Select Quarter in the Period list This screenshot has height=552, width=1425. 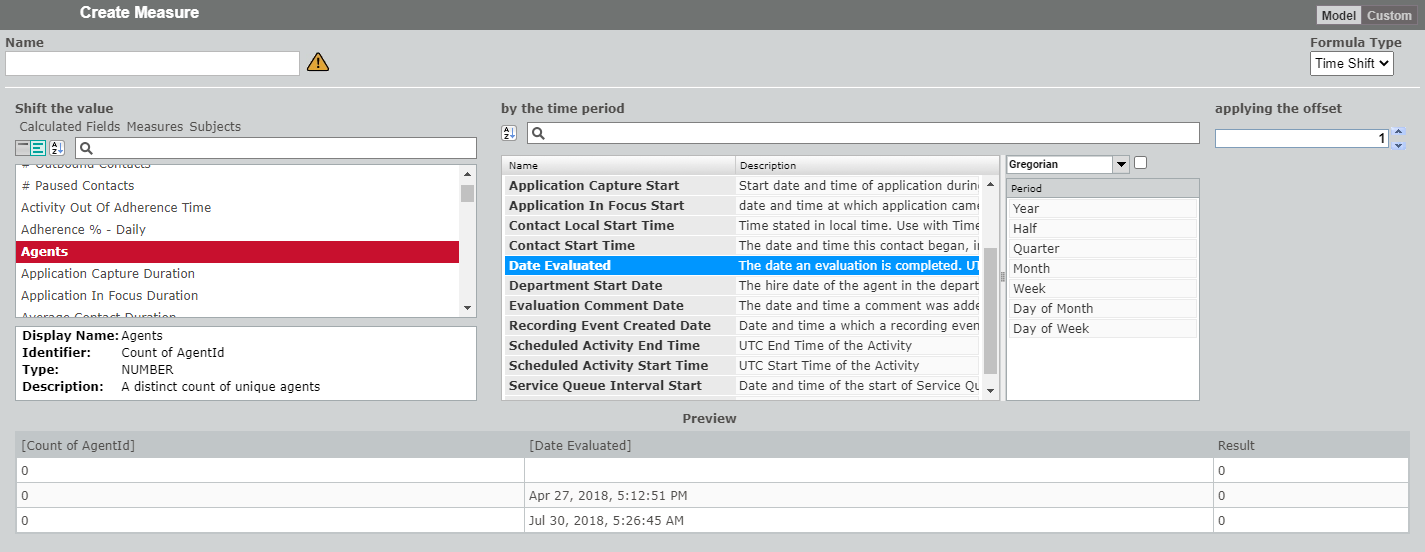point(1036,248)
